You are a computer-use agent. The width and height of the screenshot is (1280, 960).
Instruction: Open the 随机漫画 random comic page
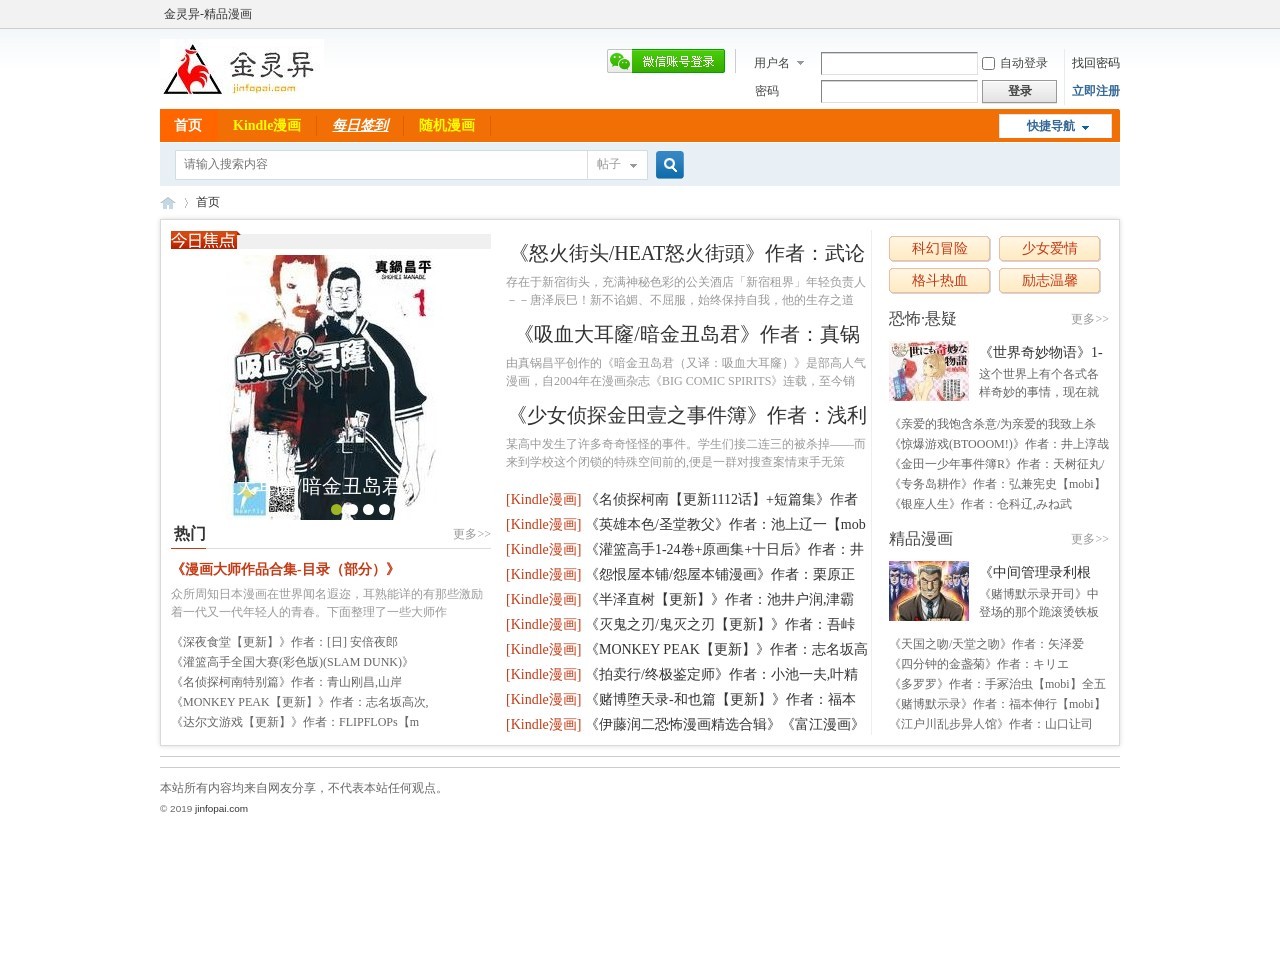pyautogui.click(x=446, y=126)
